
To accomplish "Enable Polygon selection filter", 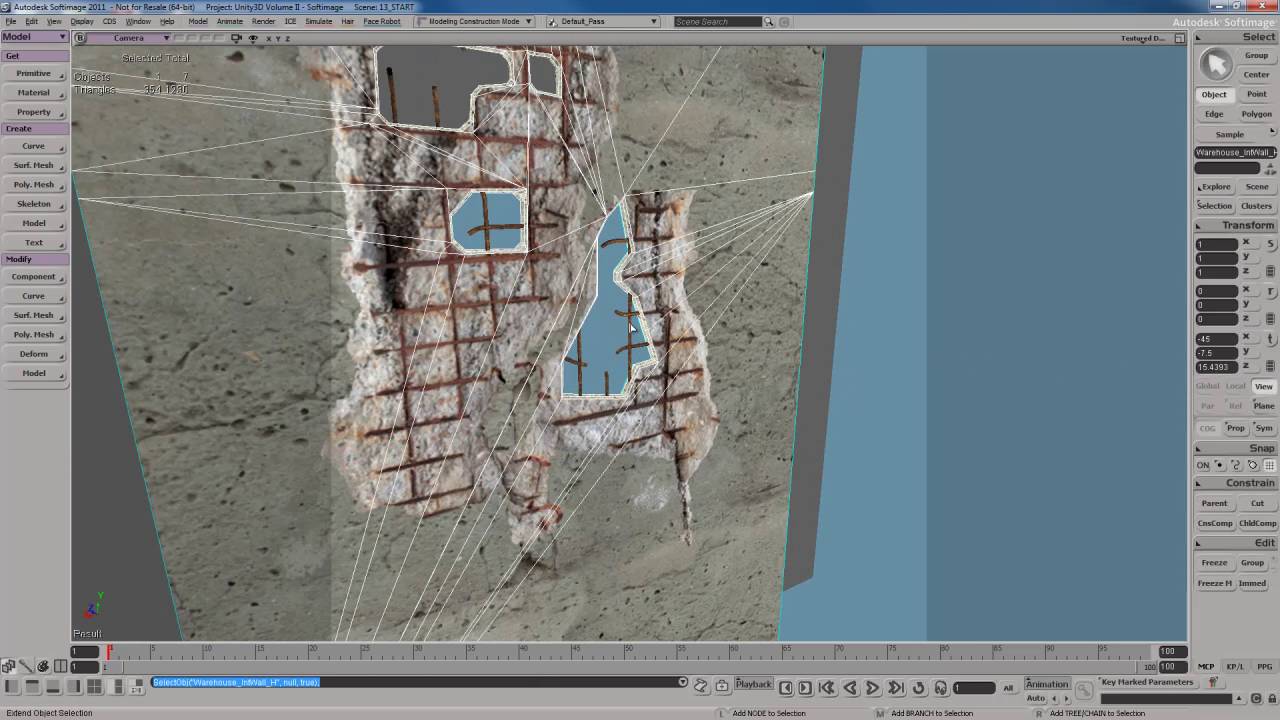I will point(1256,114).
